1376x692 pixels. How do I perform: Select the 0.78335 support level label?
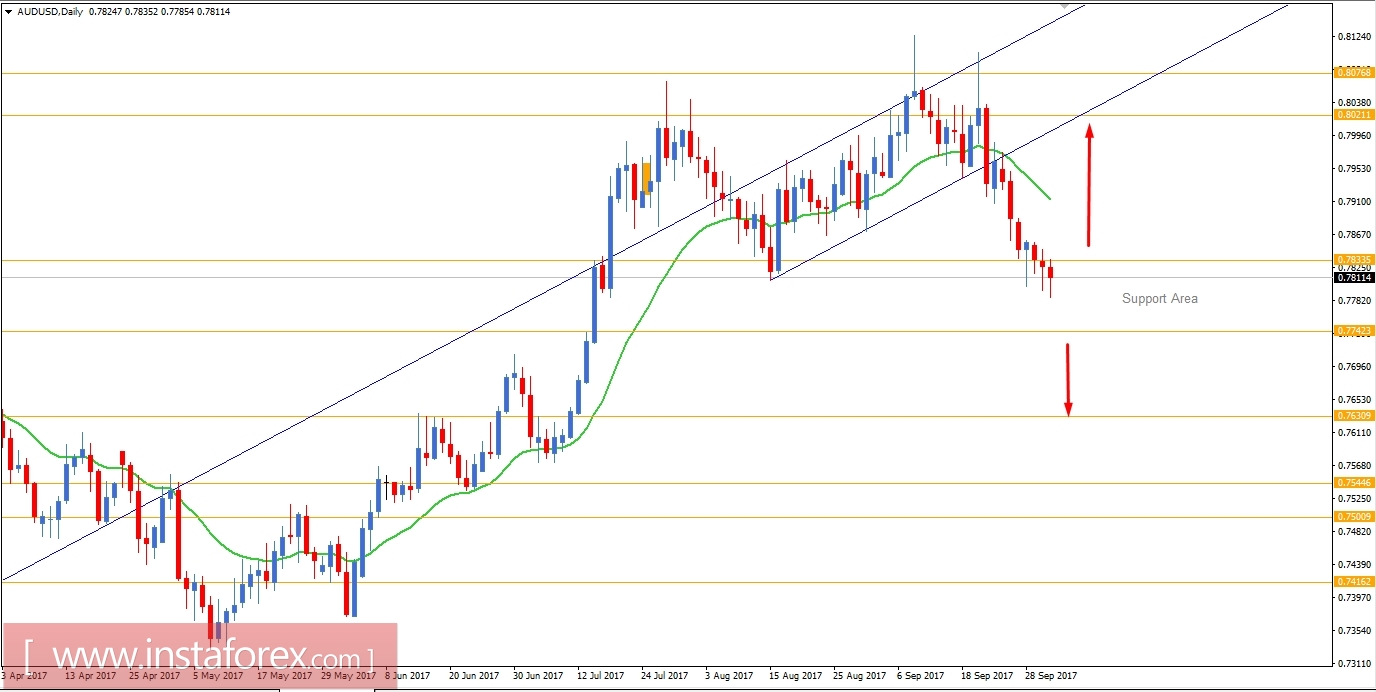1354,261
